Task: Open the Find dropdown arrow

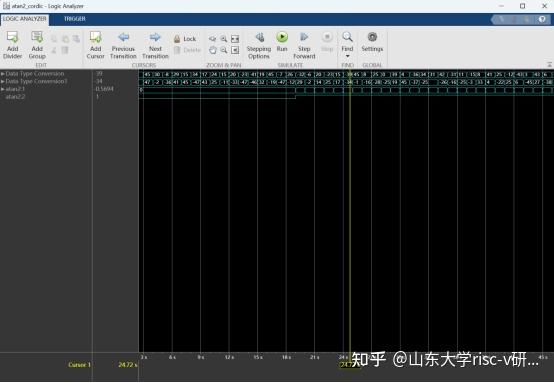Action: pyautogui.click(x=347, y=57)
